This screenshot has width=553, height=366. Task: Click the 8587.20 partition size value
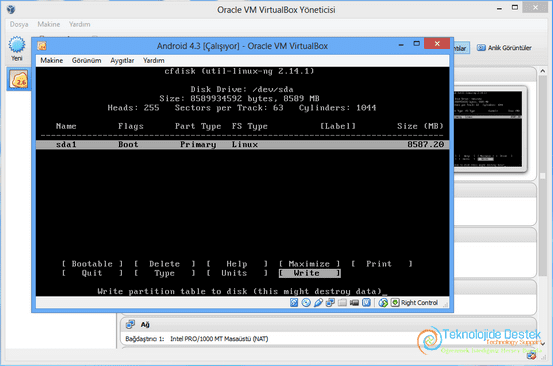(x=425, y=145)
